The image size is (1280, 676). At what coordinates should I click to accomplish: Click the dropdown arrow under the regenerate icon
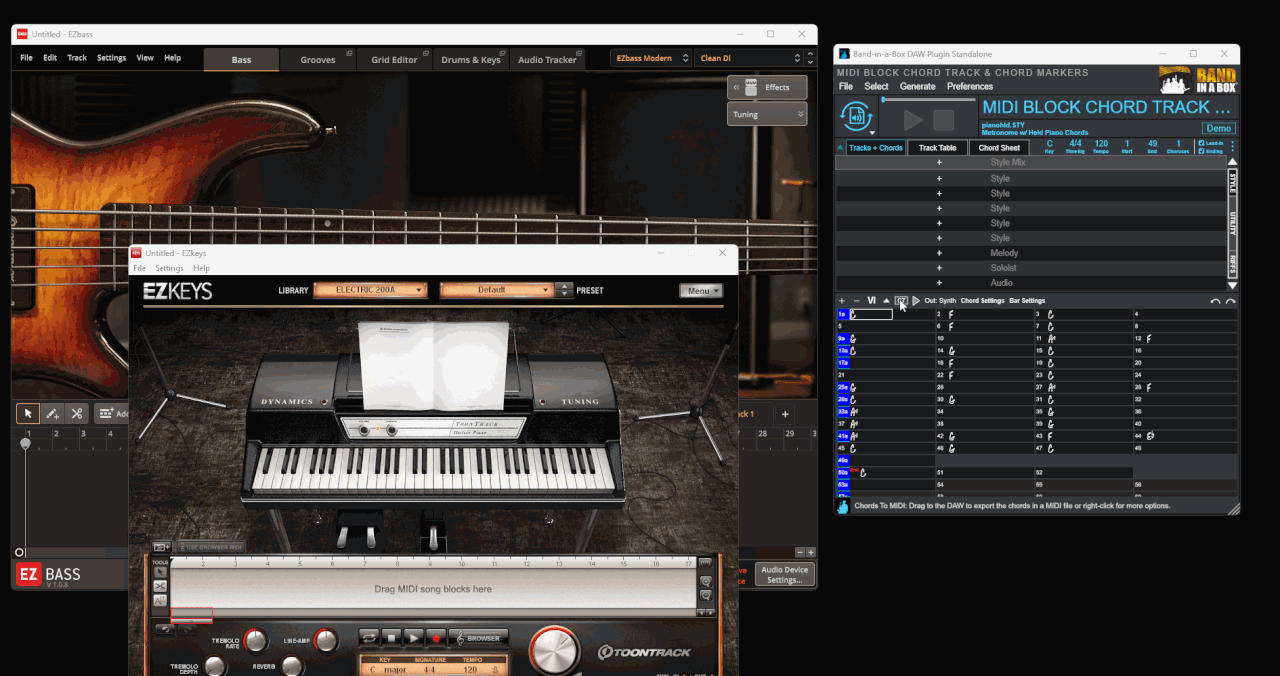point(872,133)
